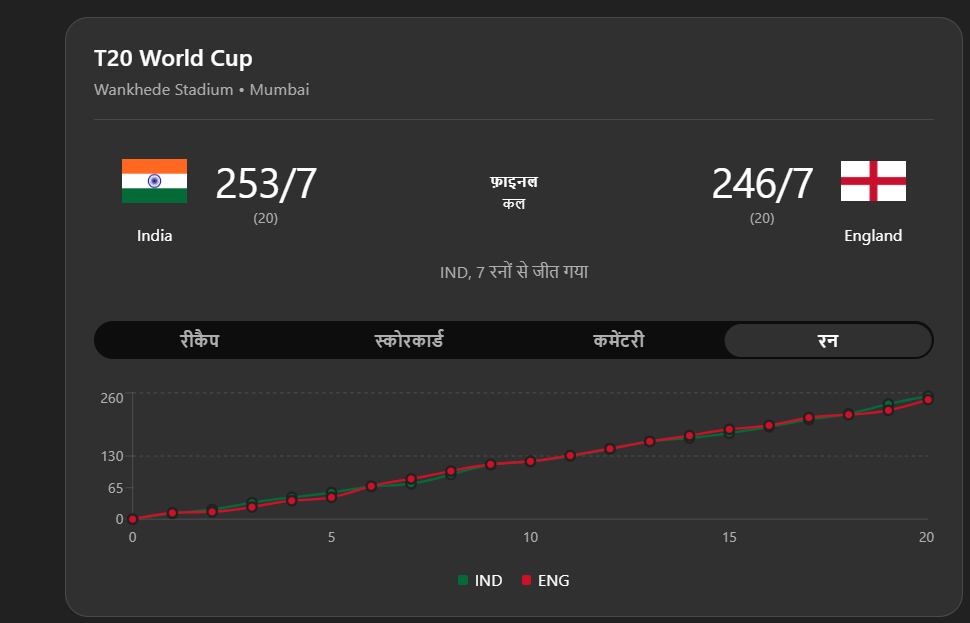Image resolution: width=970 pixels, height=623 pixels.
Task: Click the chart data point at over 15
Action: pos(729,430)
